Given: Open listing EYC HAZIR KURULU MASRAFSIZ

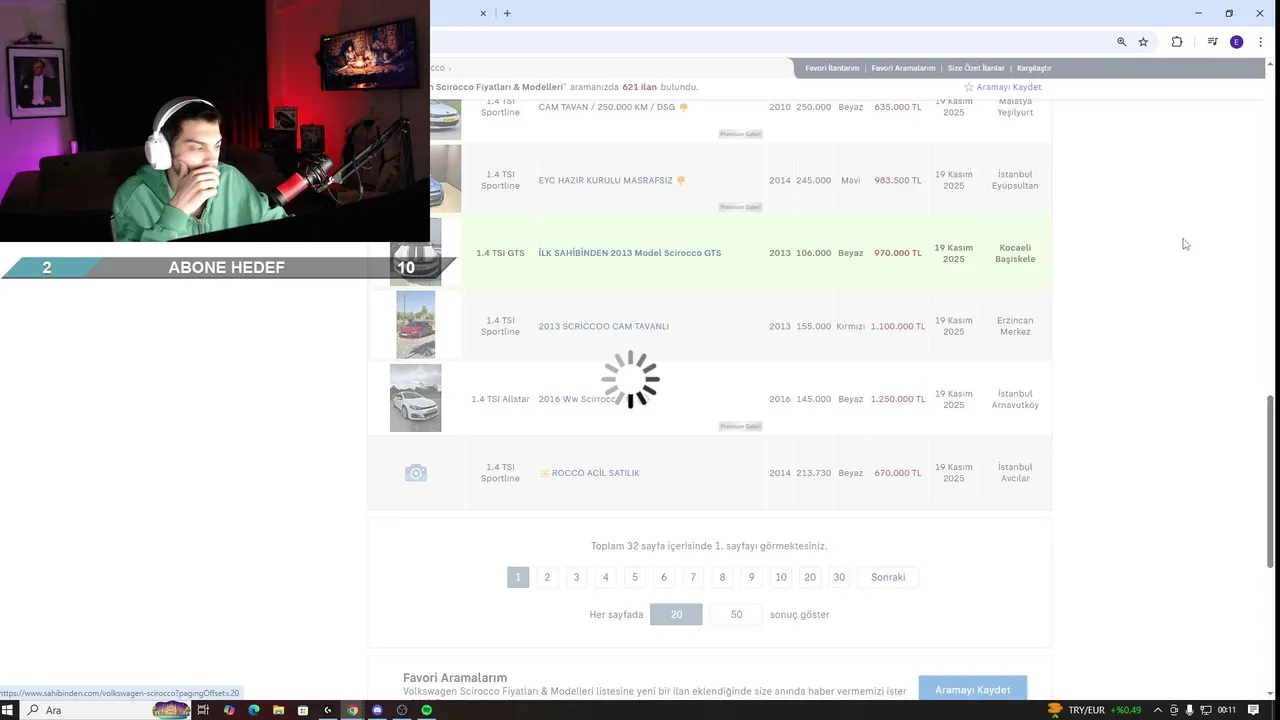Looking at the screenshot, I should click(605, 181).
